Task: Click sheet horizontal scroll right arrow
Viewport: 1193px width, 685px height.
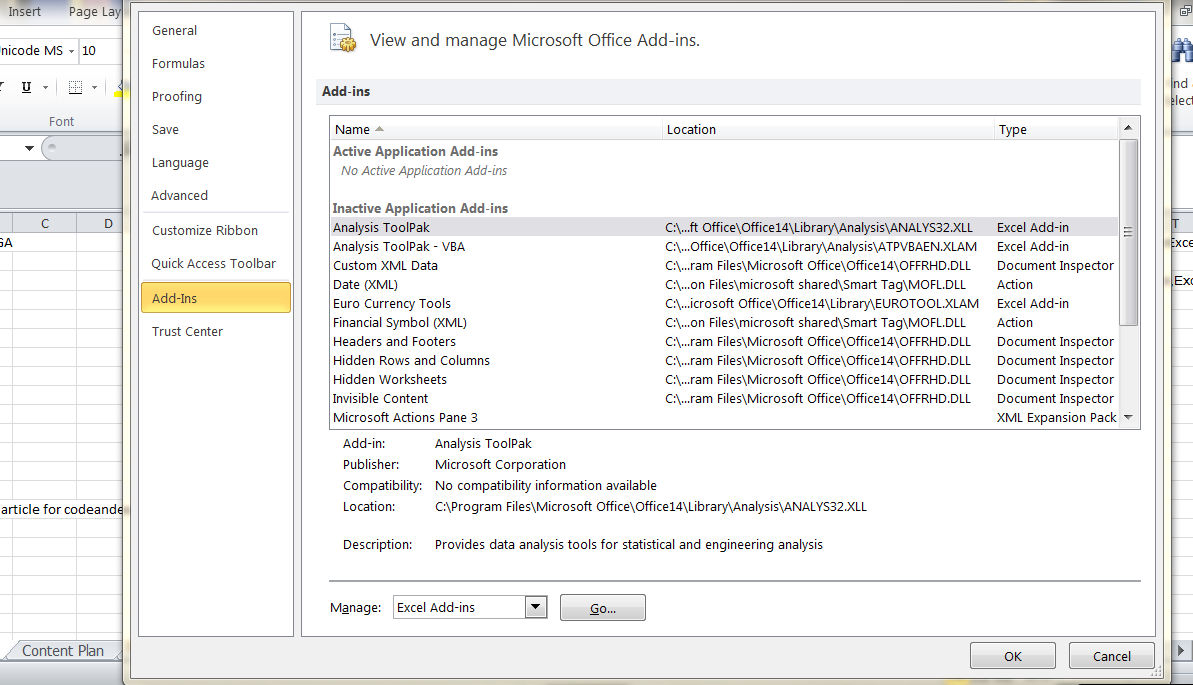Action: click(1181, 651)
